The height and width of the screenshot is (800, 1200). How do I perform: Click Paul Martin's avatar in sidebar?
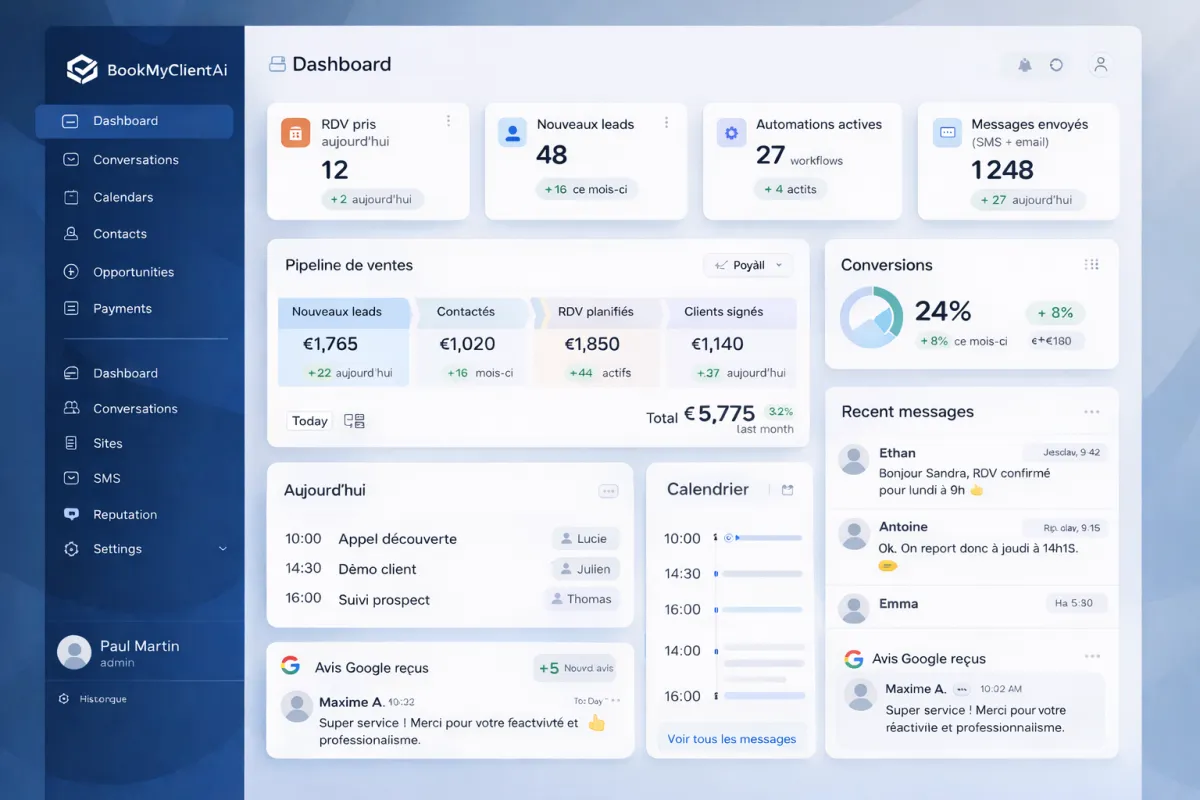pos(74,652)
